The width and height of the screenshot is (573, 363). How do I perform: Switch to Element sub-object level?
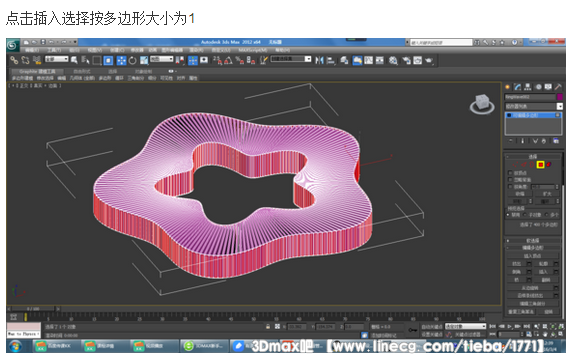(549, 165)
